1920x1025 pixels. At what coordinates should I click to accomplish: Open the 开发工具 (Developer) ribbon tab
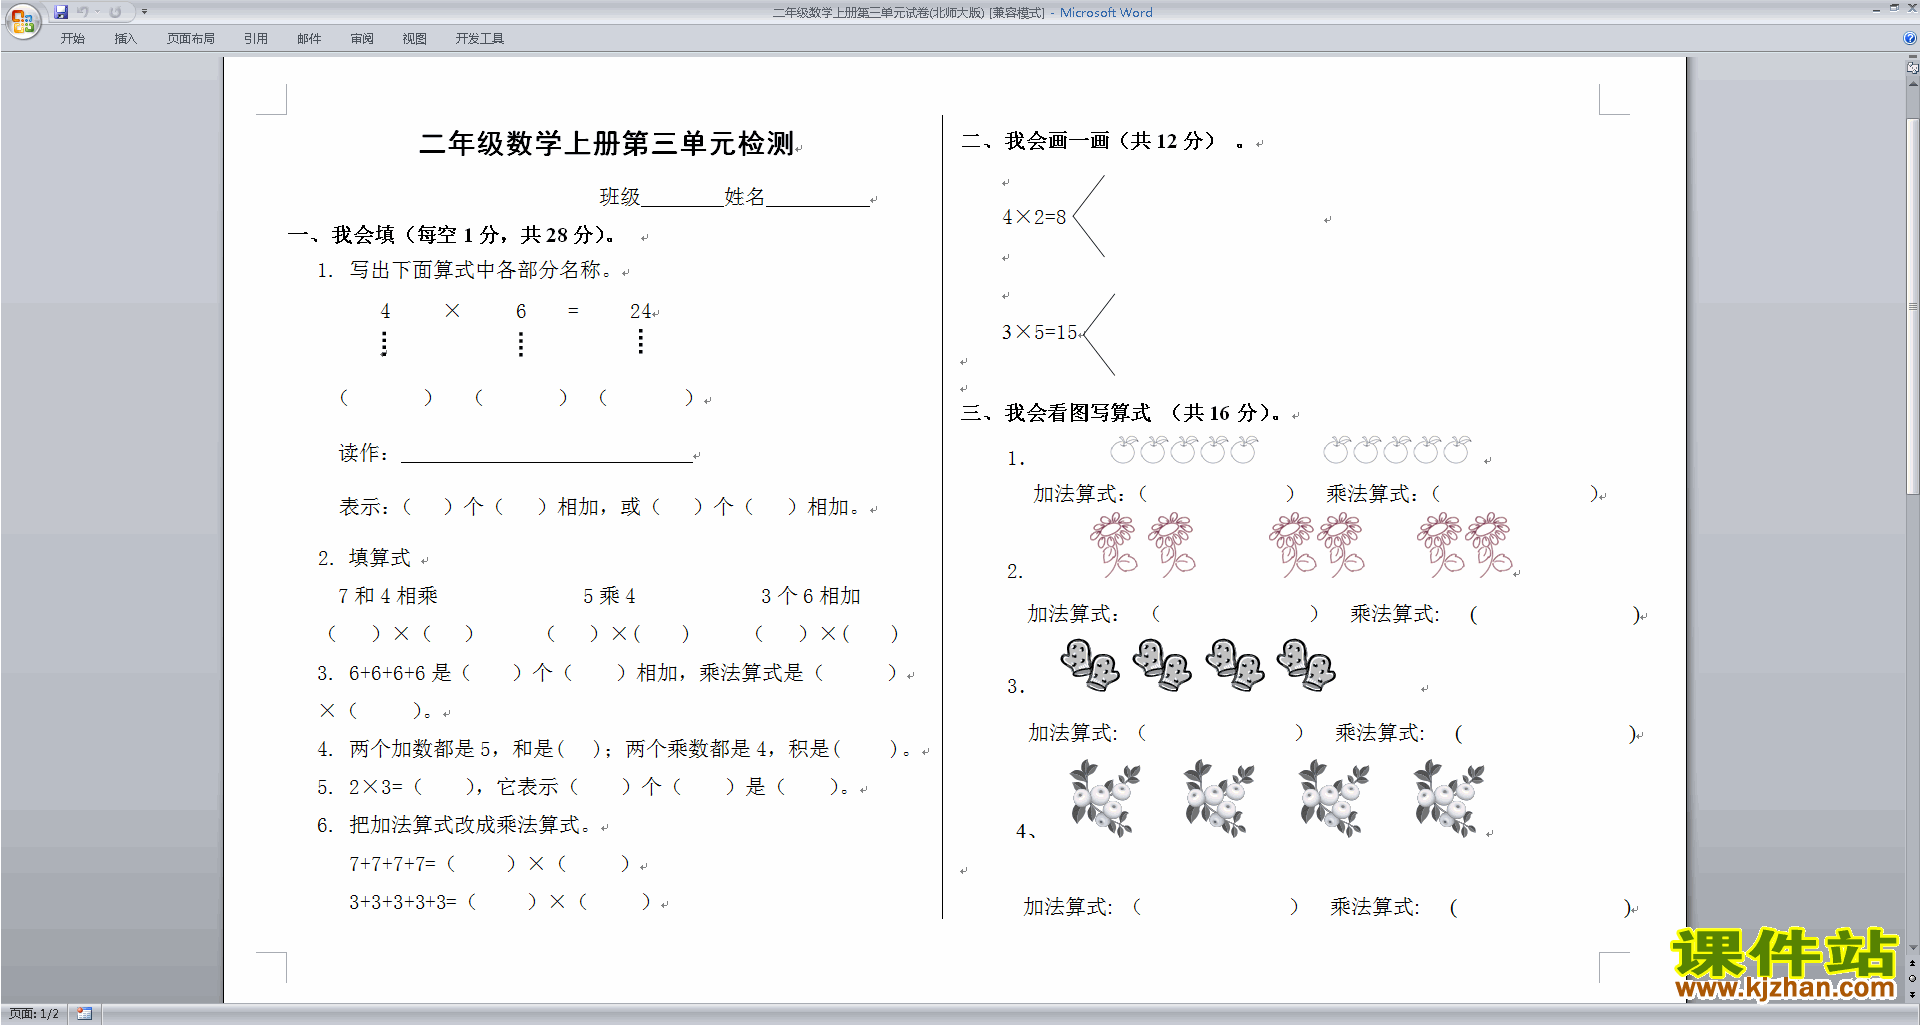point(480,39)
